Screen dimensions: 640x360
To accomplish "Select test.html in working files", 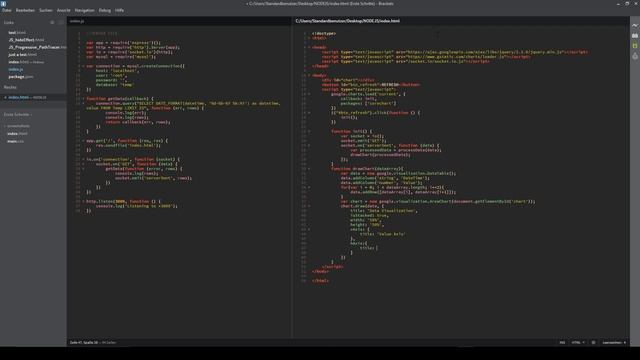I will click(x=17, y=33).
